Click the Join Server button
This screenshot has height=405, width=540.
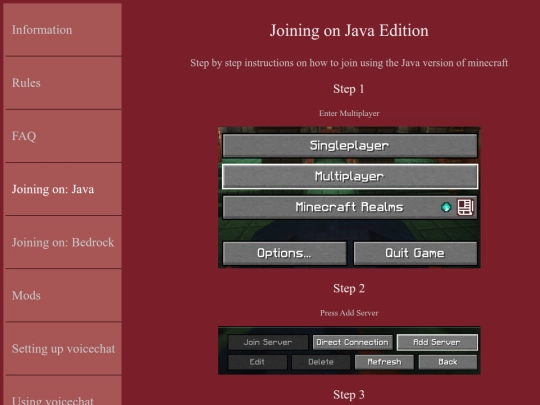coord(268,342)
